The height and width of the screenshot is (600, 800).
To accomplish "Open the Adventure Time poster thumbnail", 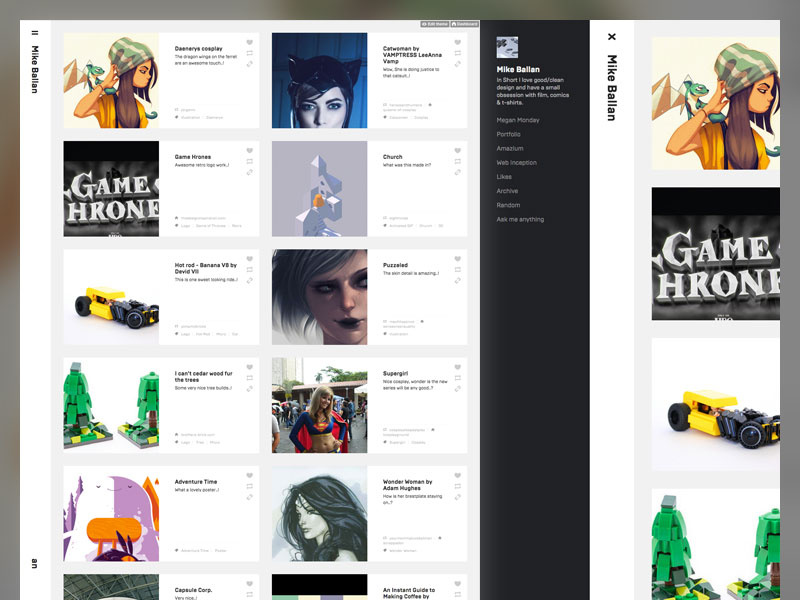I will click(x=111, y=514).
